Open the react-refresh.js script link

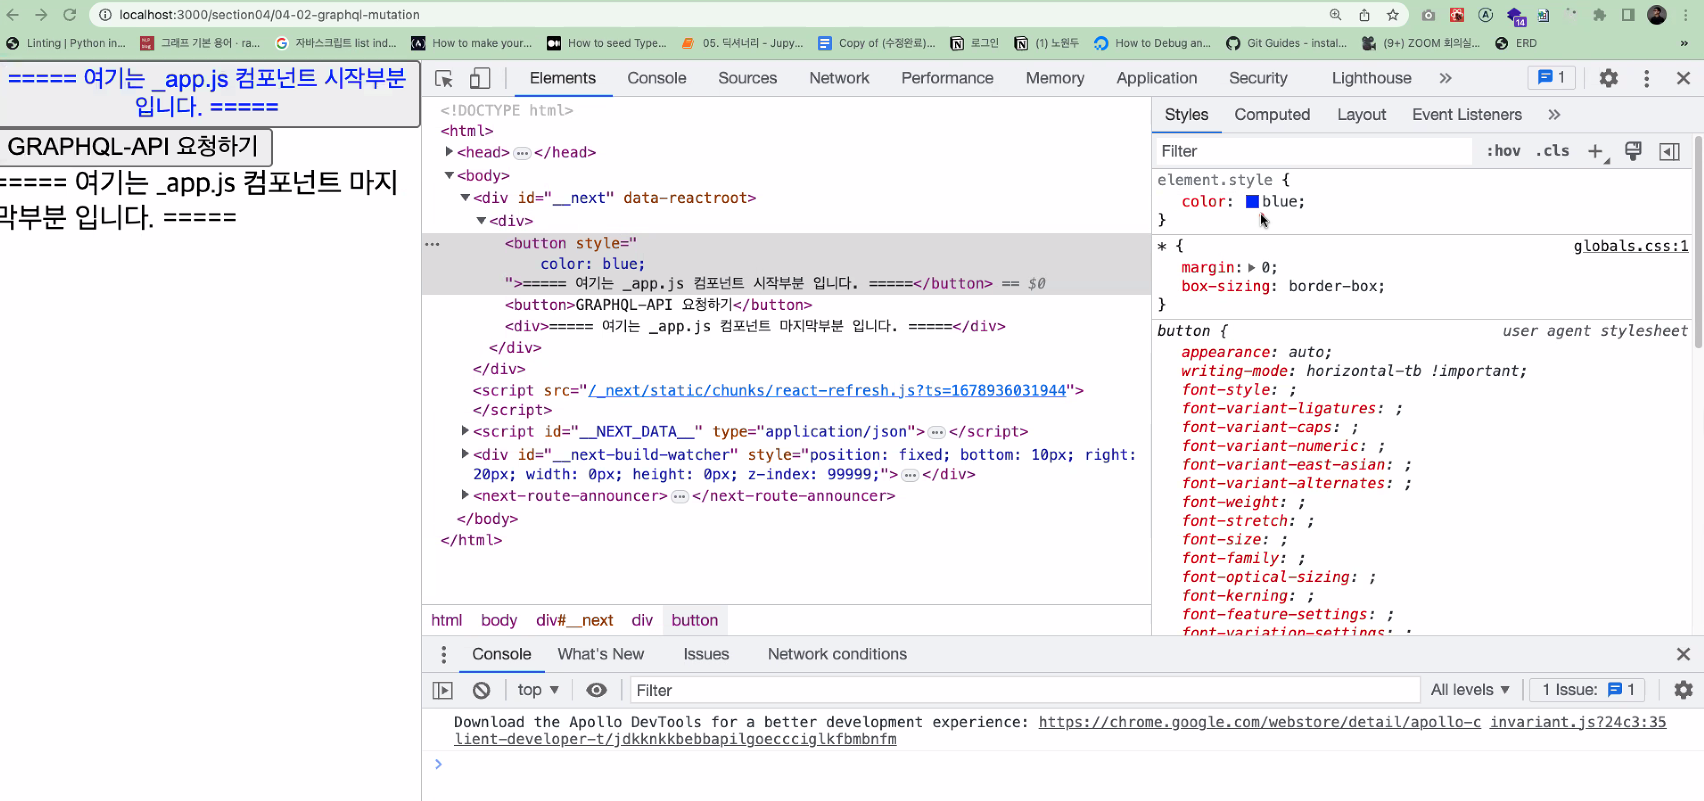827,390
